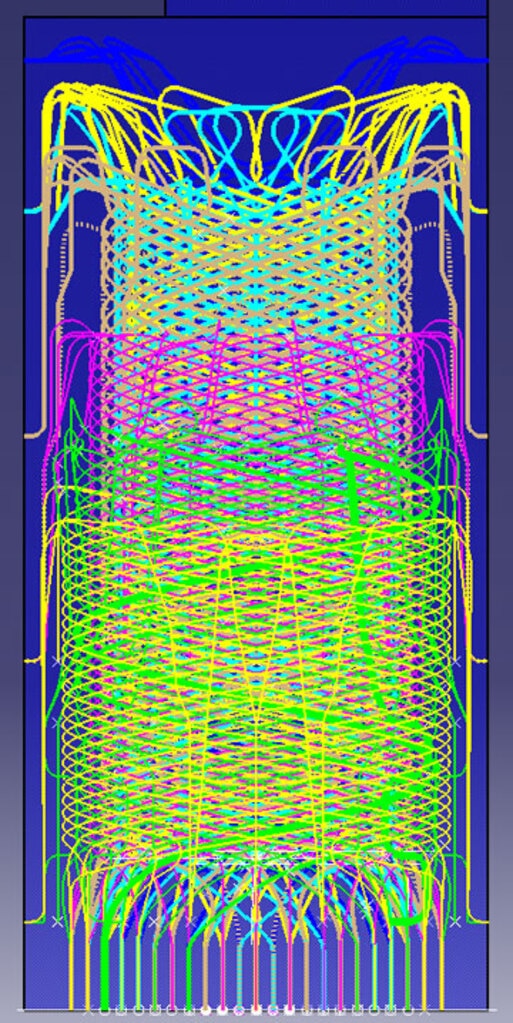The width and height of the screenshot is (513, 1023).
Task: Click the lowest yellow trace end on the left edge
Action: point(29,923)
